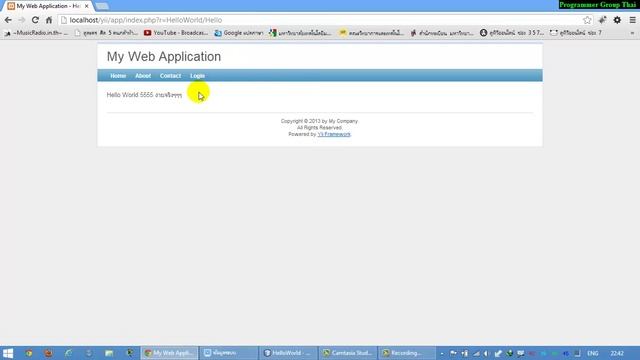This screenshot has width=640, height=360.
Task: Follow the Yii Framework link
Action: coord(334,134)
